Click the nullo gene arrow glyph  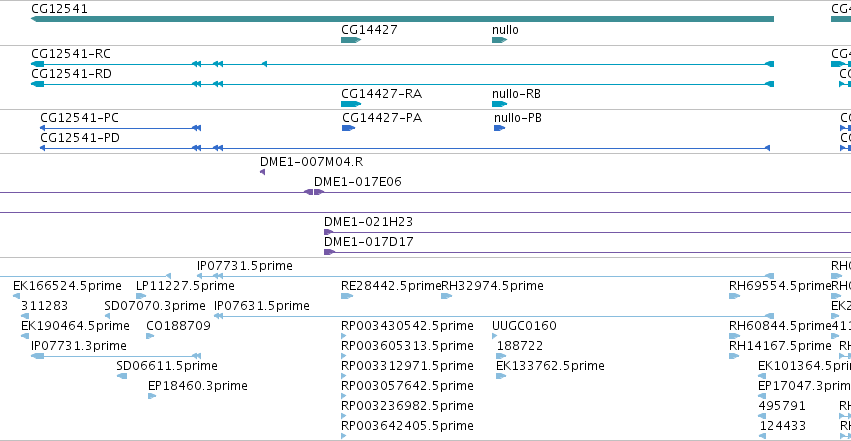coord(499,40)
